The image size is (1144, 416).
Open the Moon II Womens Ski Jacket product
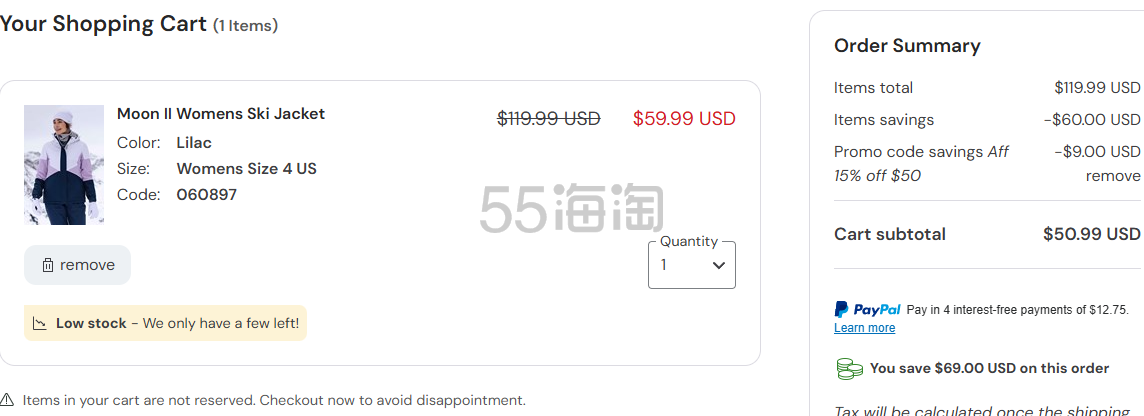tap(221, 114)
